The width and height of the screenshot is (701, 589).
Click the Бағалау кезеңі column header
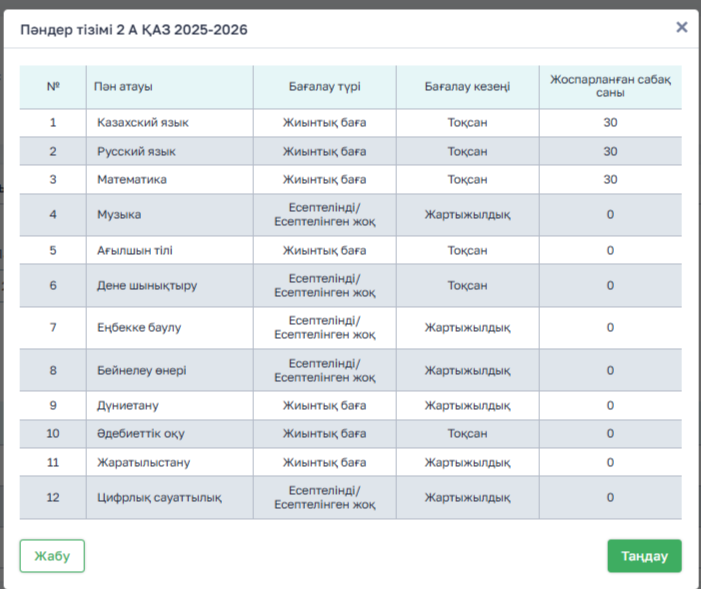467,87
